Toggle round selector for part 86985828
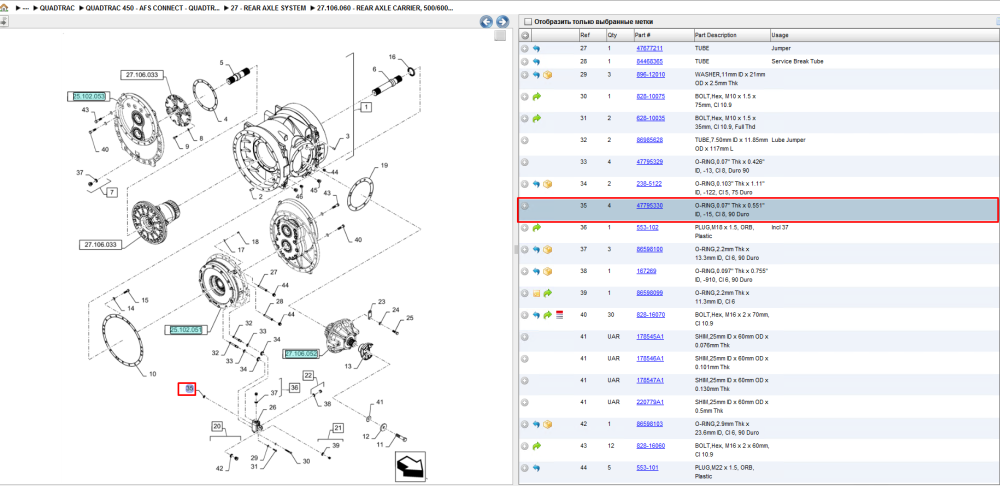The image size is (1000, 486). click(525, 140)
